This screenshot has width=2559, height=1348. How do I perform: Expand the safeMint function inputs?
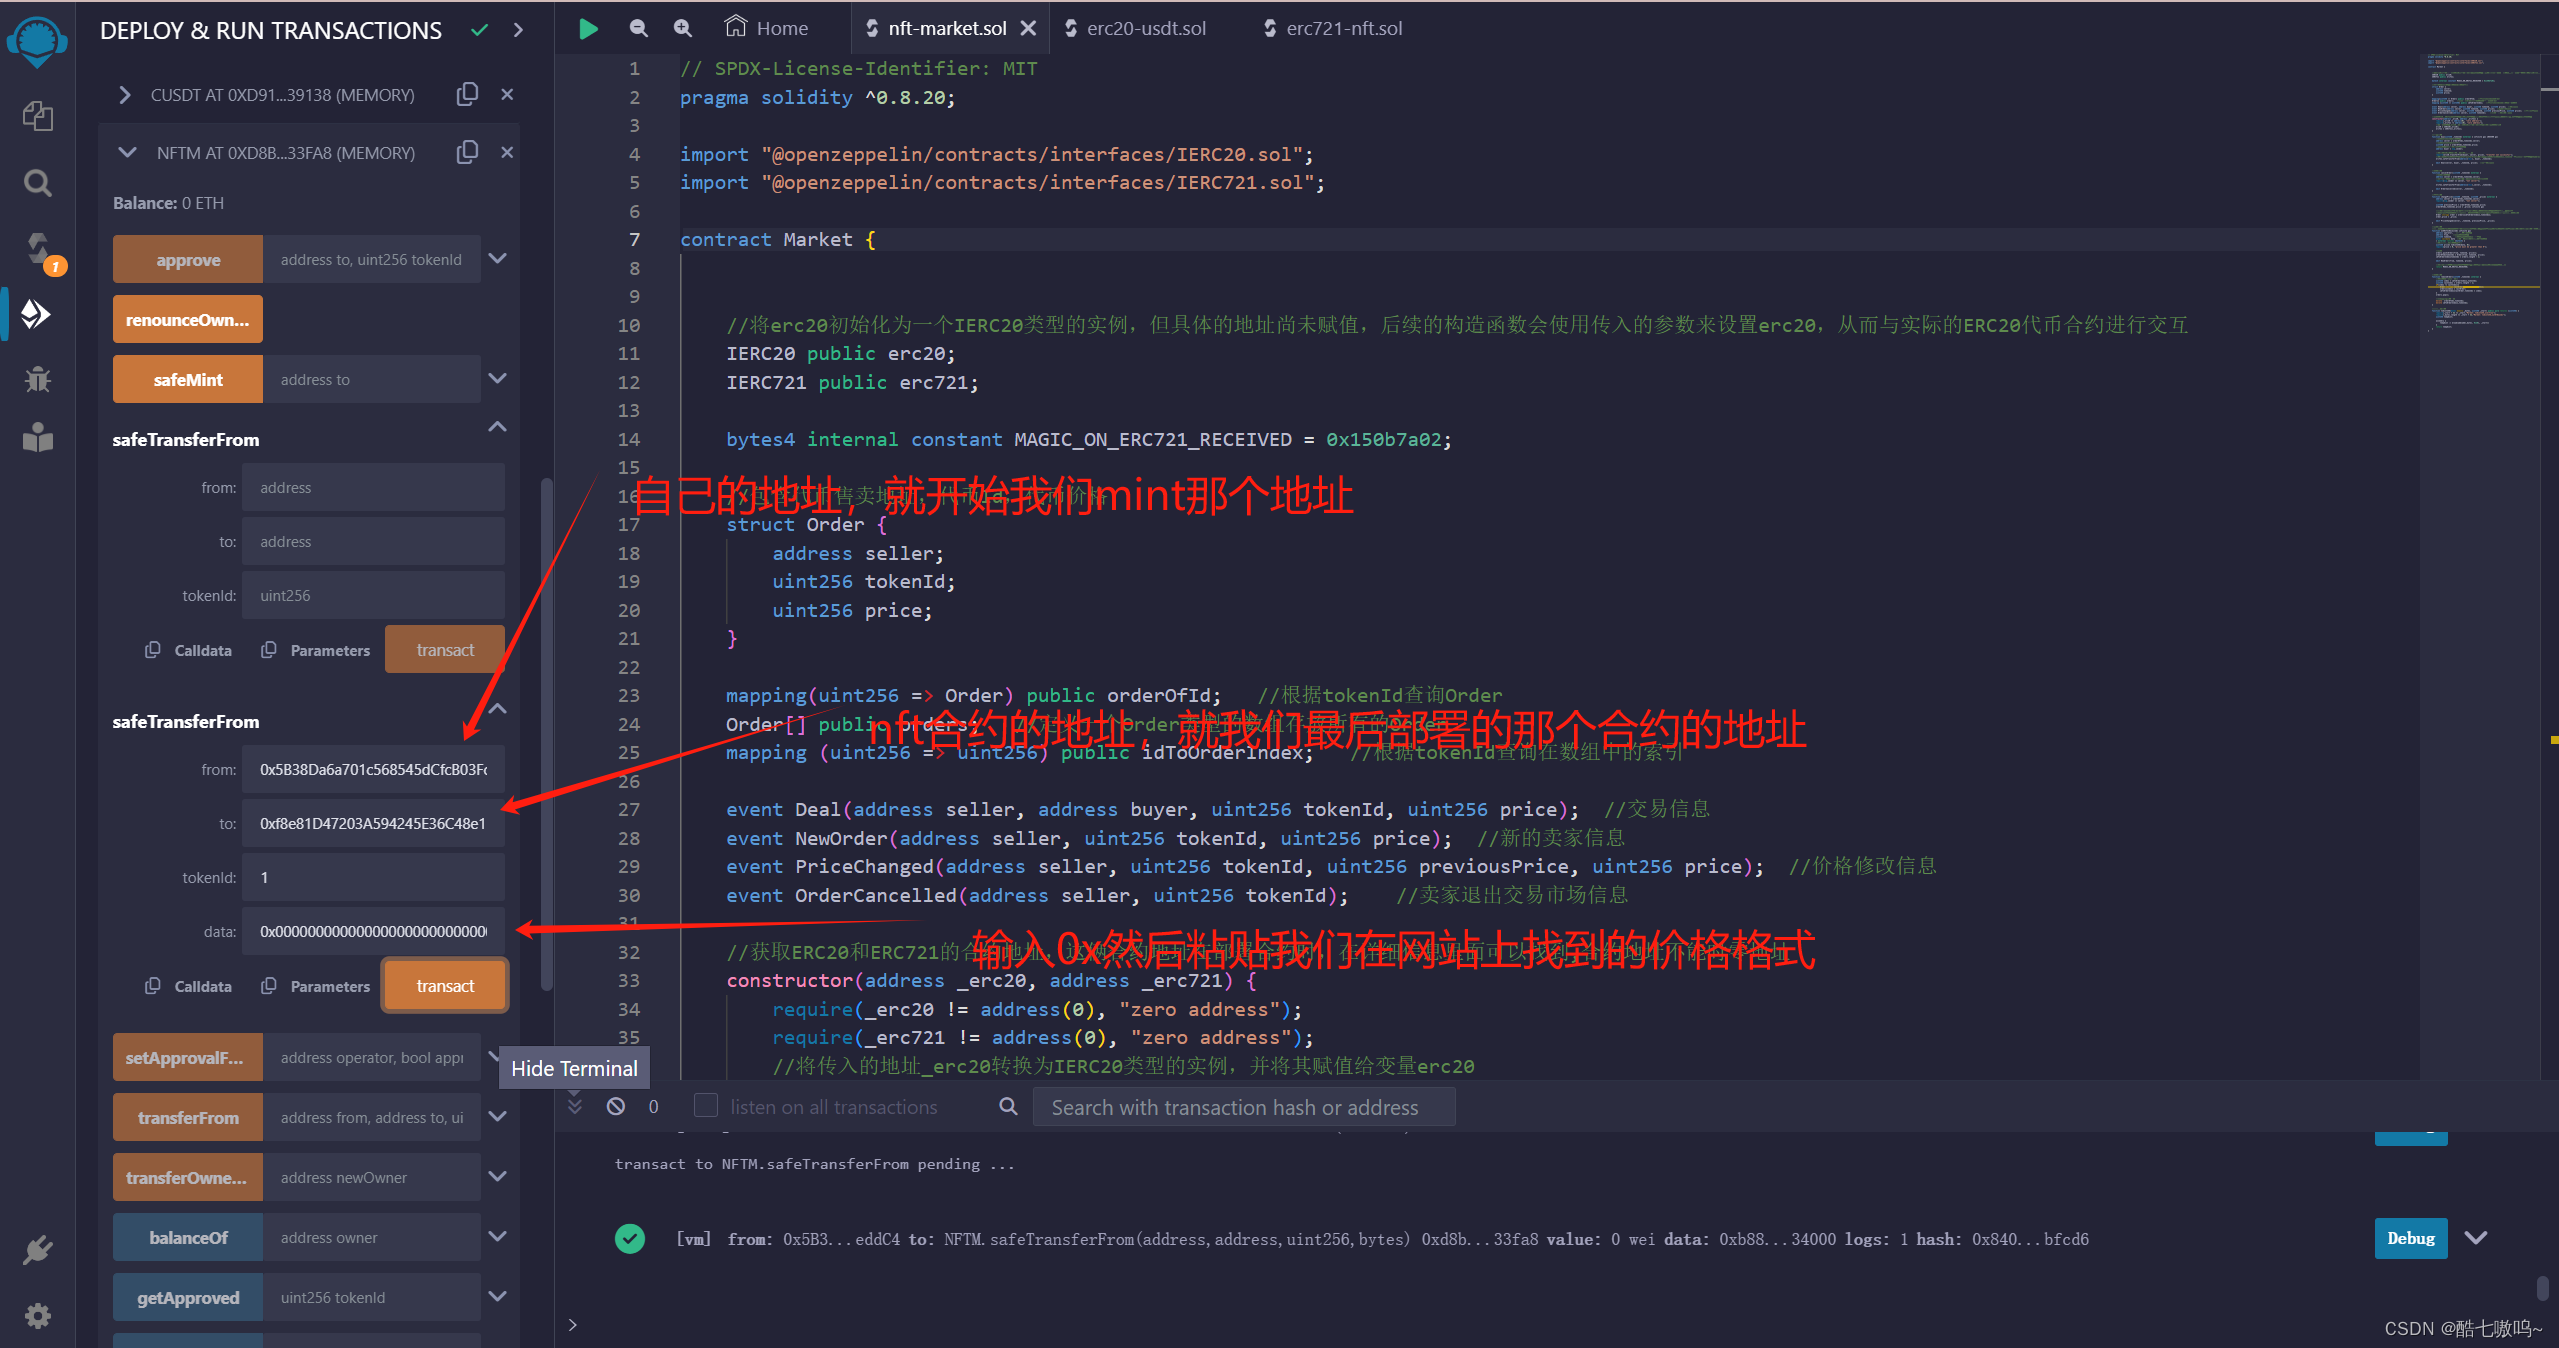tap(498, 379)
